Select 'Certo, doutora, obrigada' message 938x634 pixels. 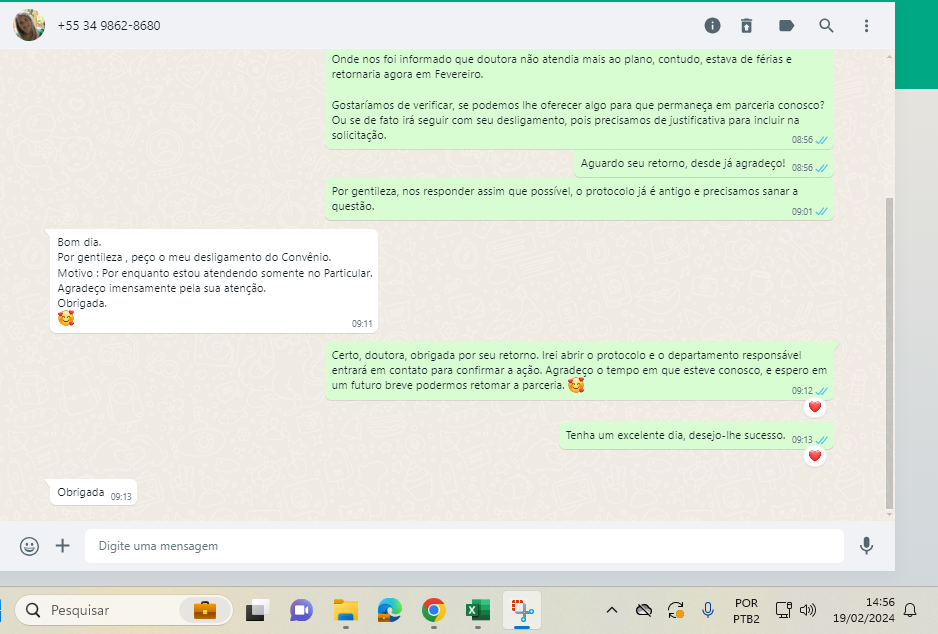579,371
